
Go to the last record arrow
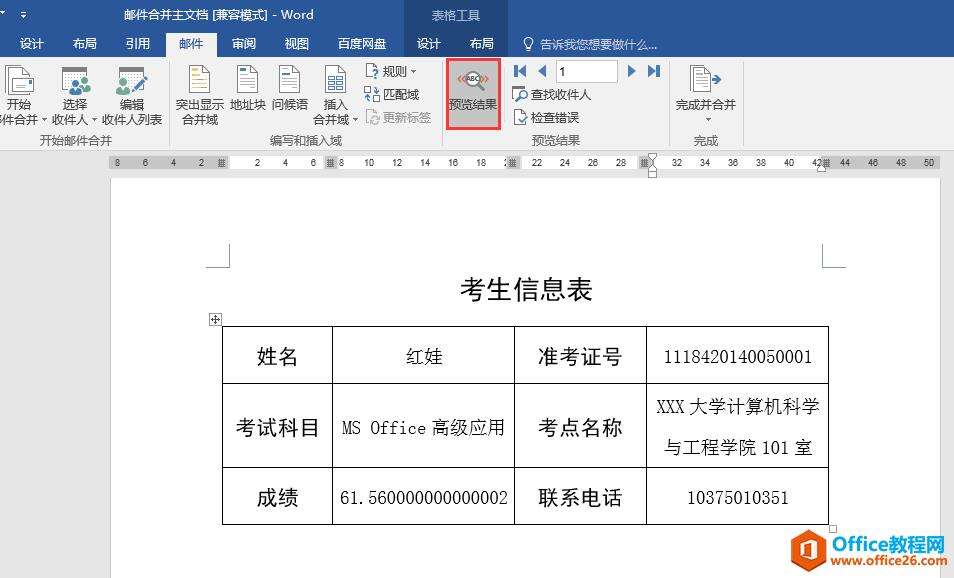(652, 71)
